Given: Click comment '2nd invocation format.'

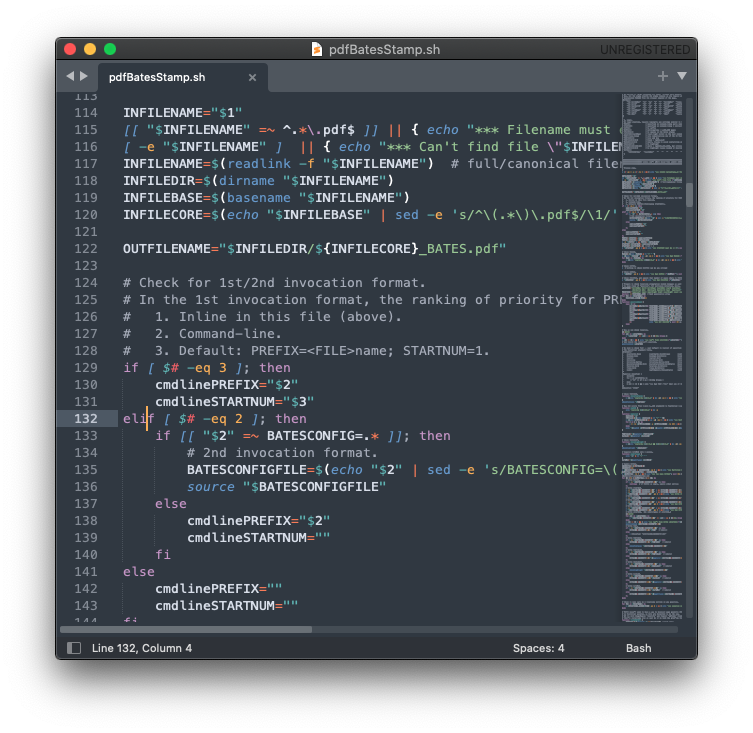Looking at the screenshot, I should pos(290,453).
